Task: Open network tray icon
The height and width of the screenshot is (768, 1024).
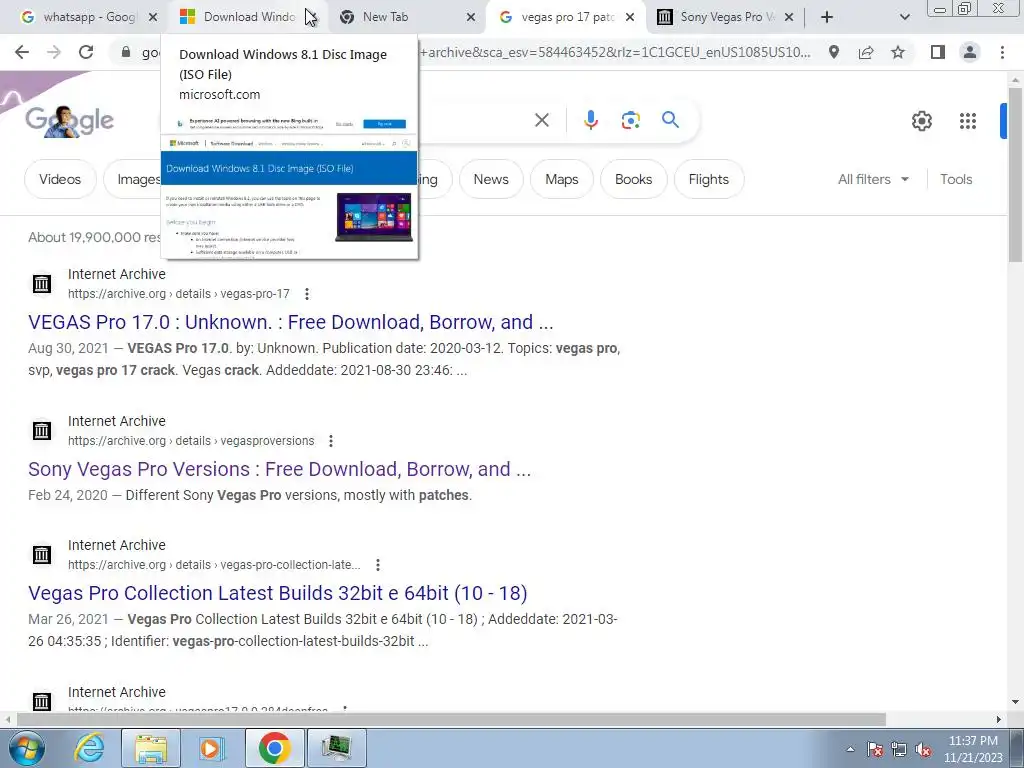Action: tap(899, 750)
